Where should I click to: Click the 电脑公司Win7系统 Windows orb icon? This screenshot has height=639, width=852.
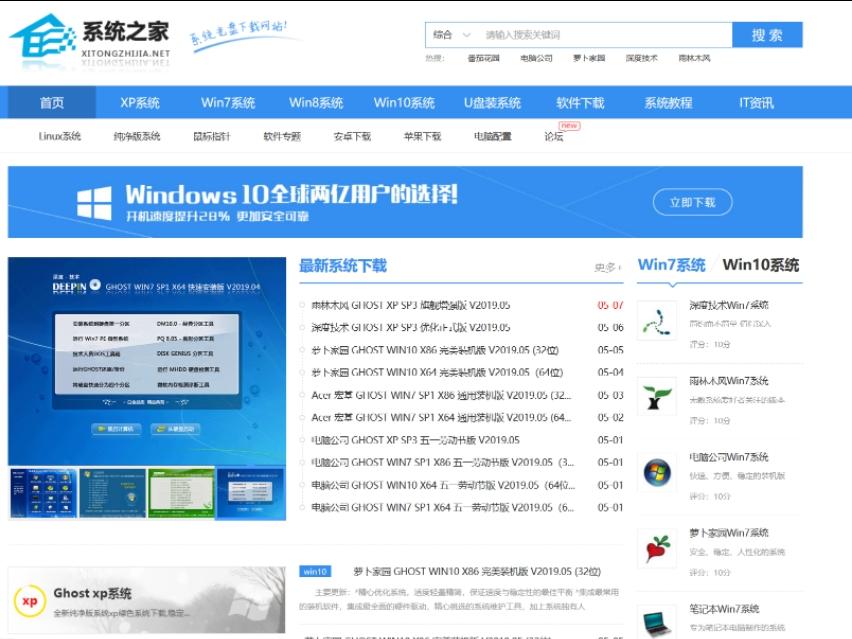[656, 473]
